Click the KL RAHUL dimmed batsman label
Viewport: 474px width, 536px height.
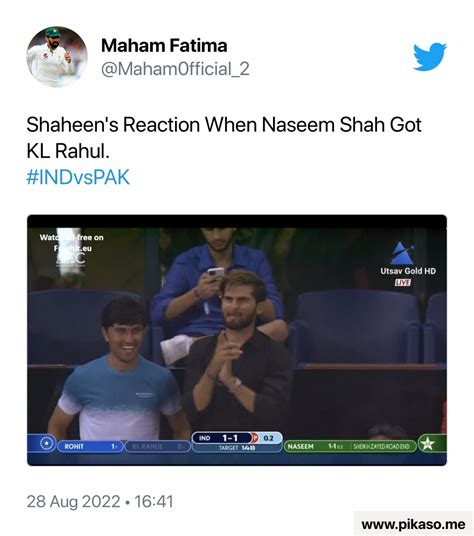[x=158, y=446]
